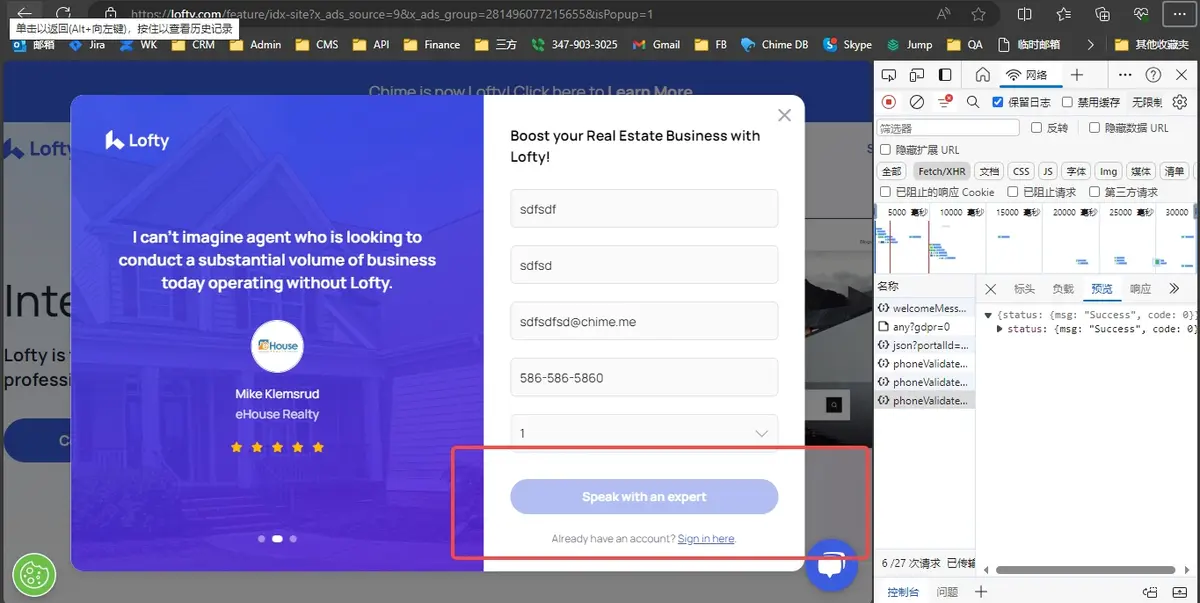Open network settings gear icon
Screen dimensions: 1200x603
point(1180,102)
